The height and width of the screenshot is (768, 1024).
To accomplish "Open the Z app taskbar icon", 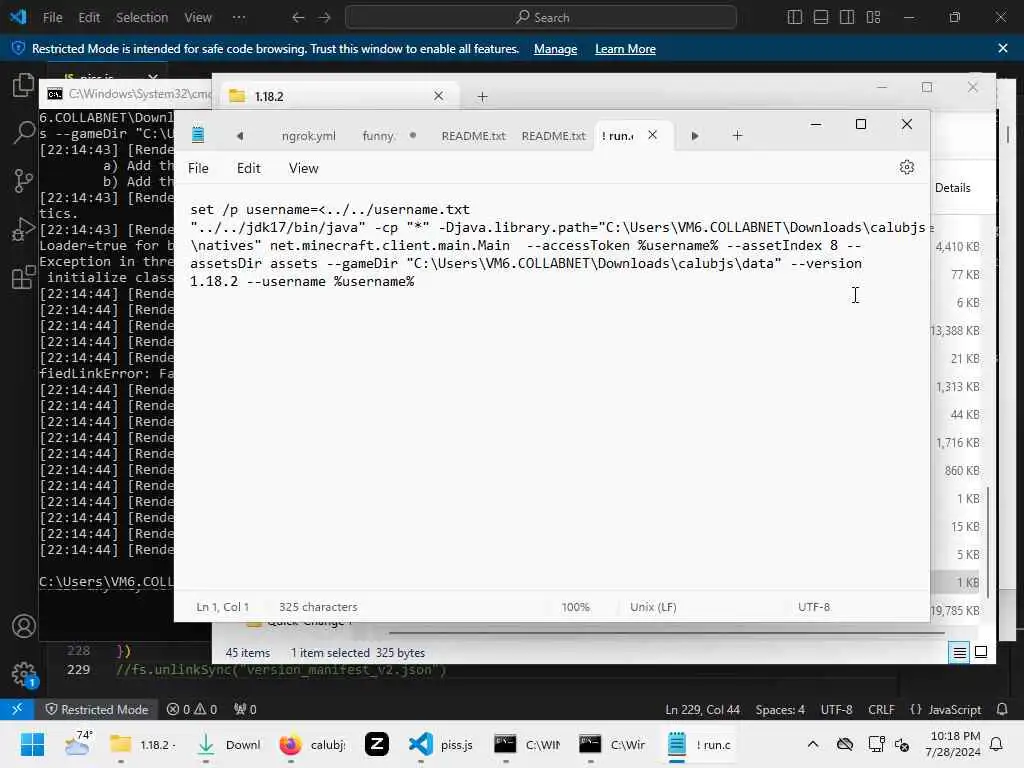I will (377, 744).
